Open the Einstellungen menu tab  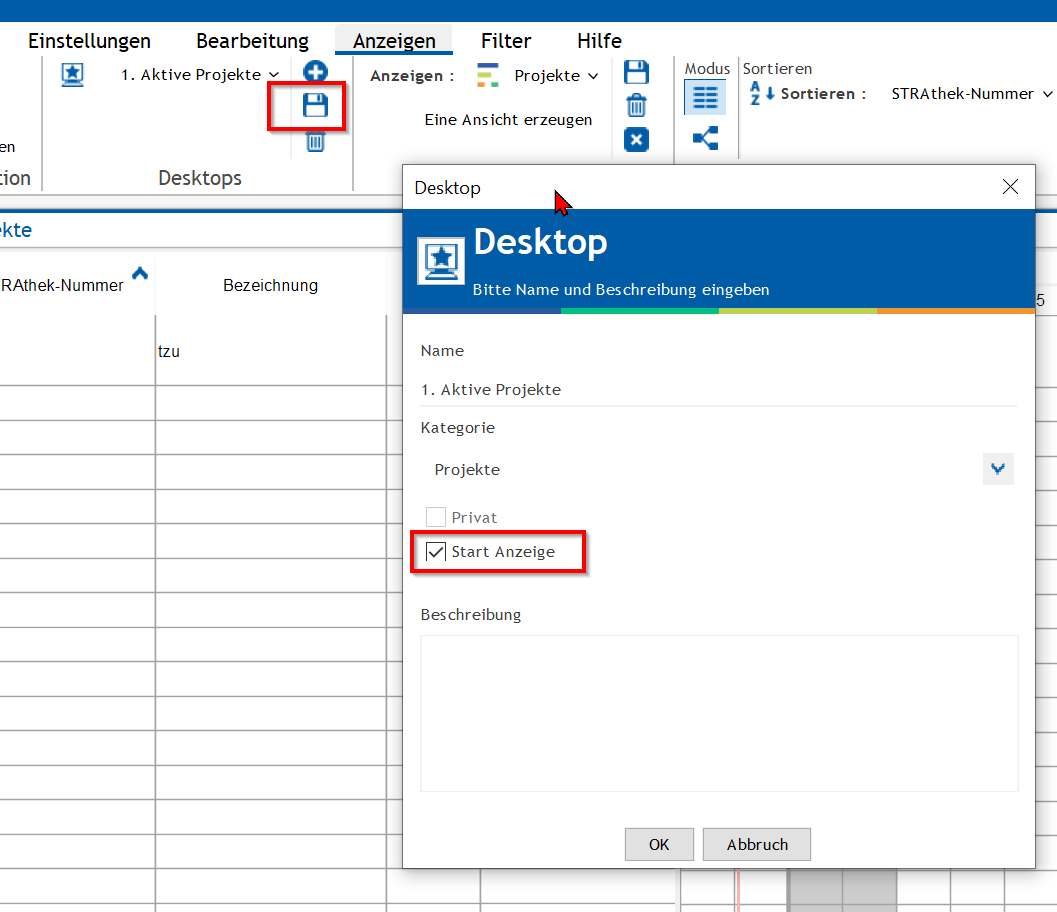[x=89, y=40]
